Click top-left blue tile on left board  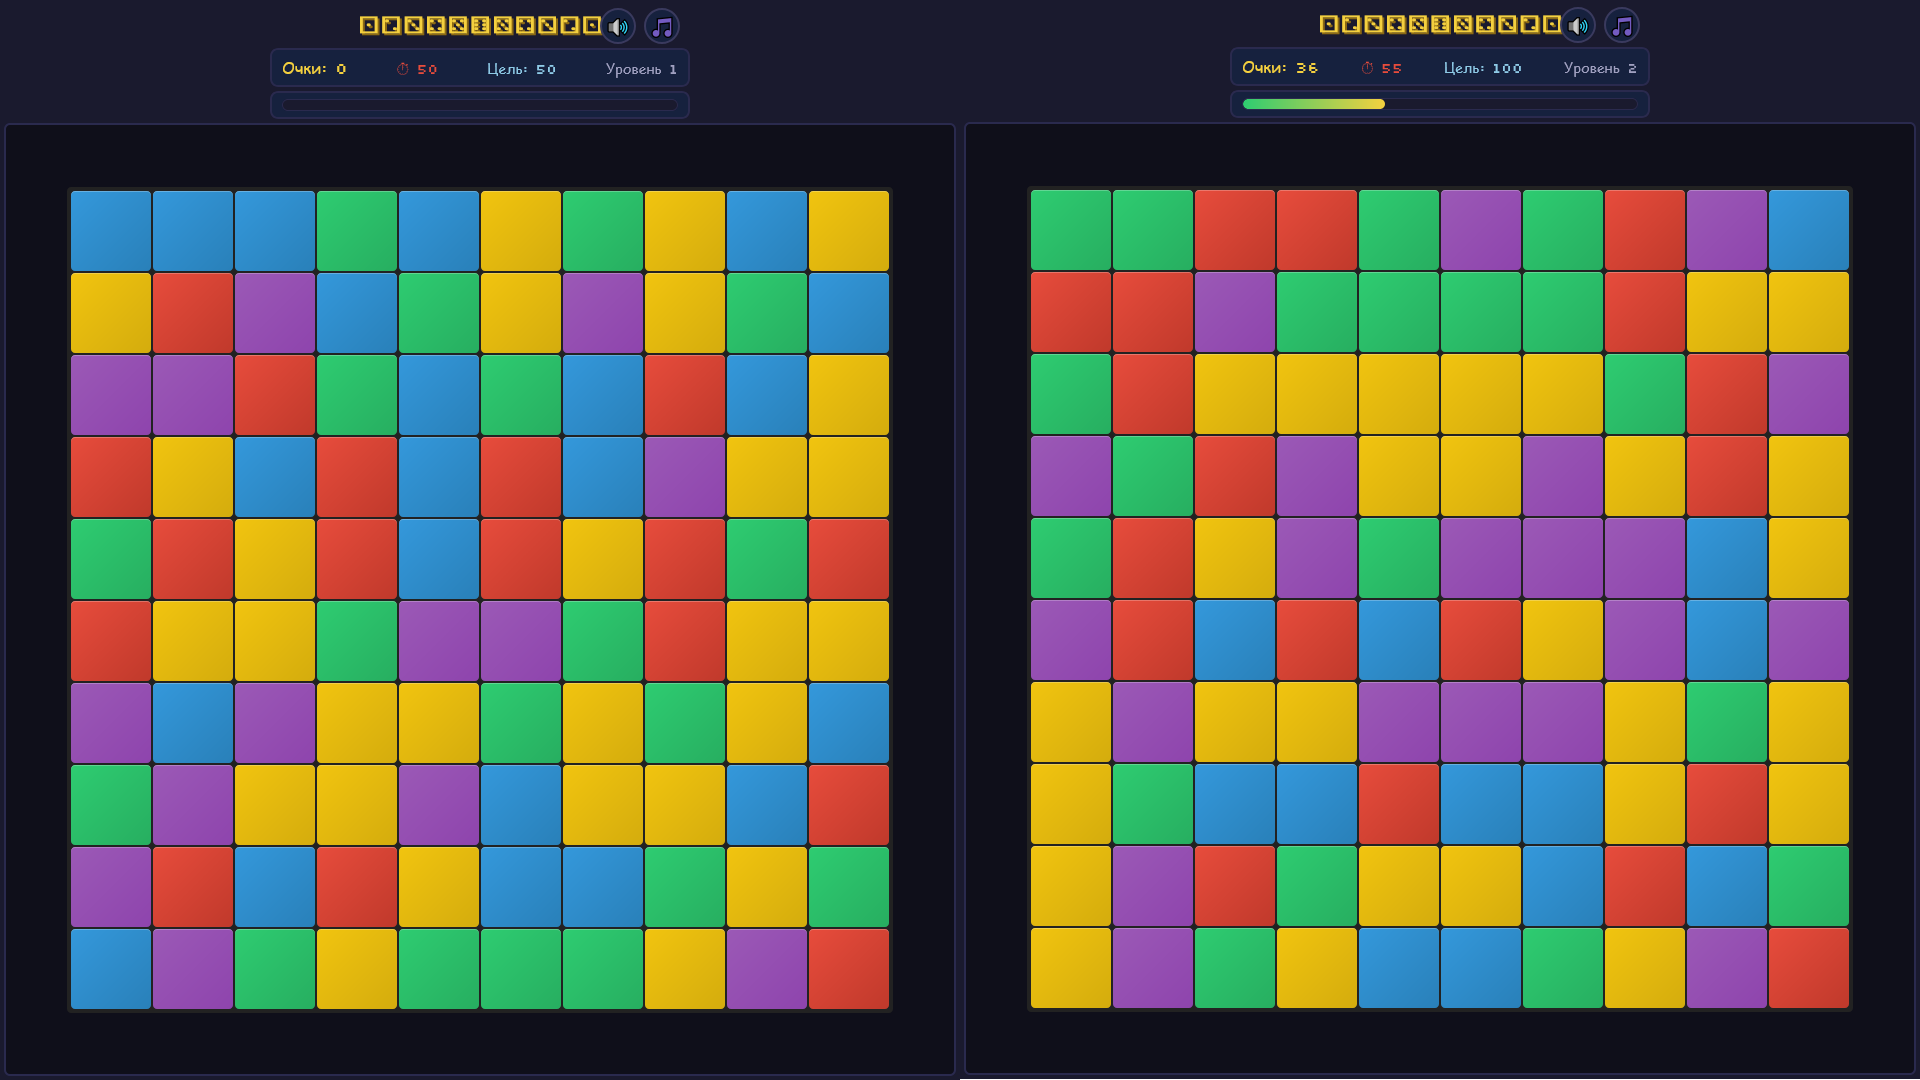111,231
